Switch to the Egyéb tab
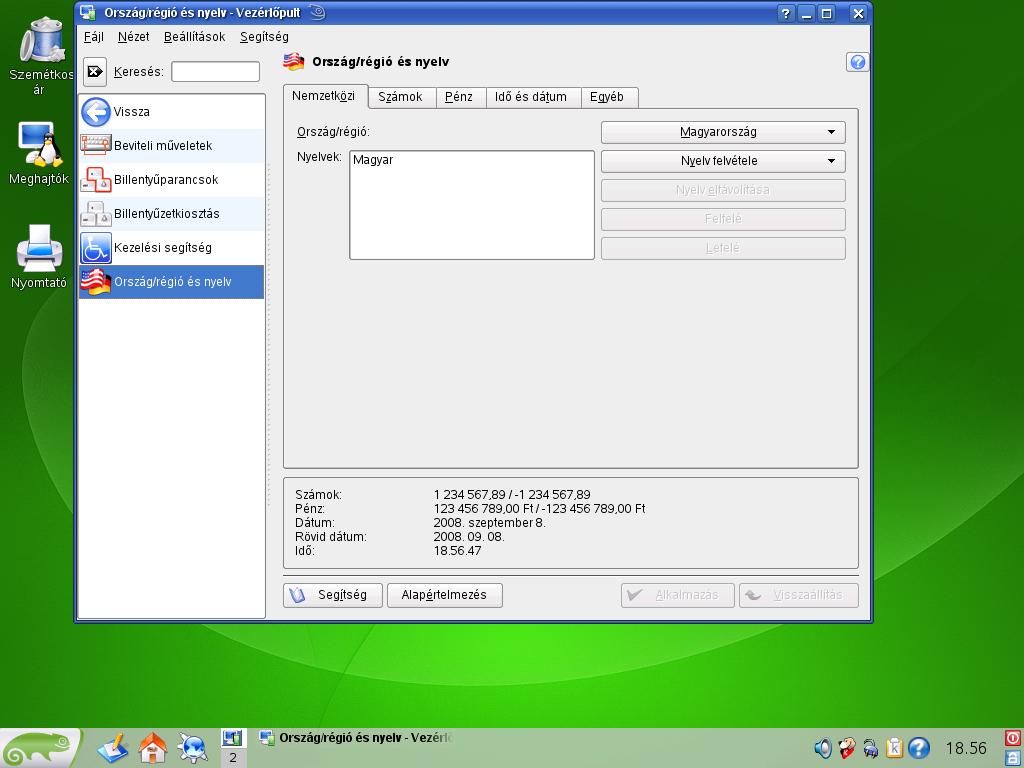 [607, 97]
